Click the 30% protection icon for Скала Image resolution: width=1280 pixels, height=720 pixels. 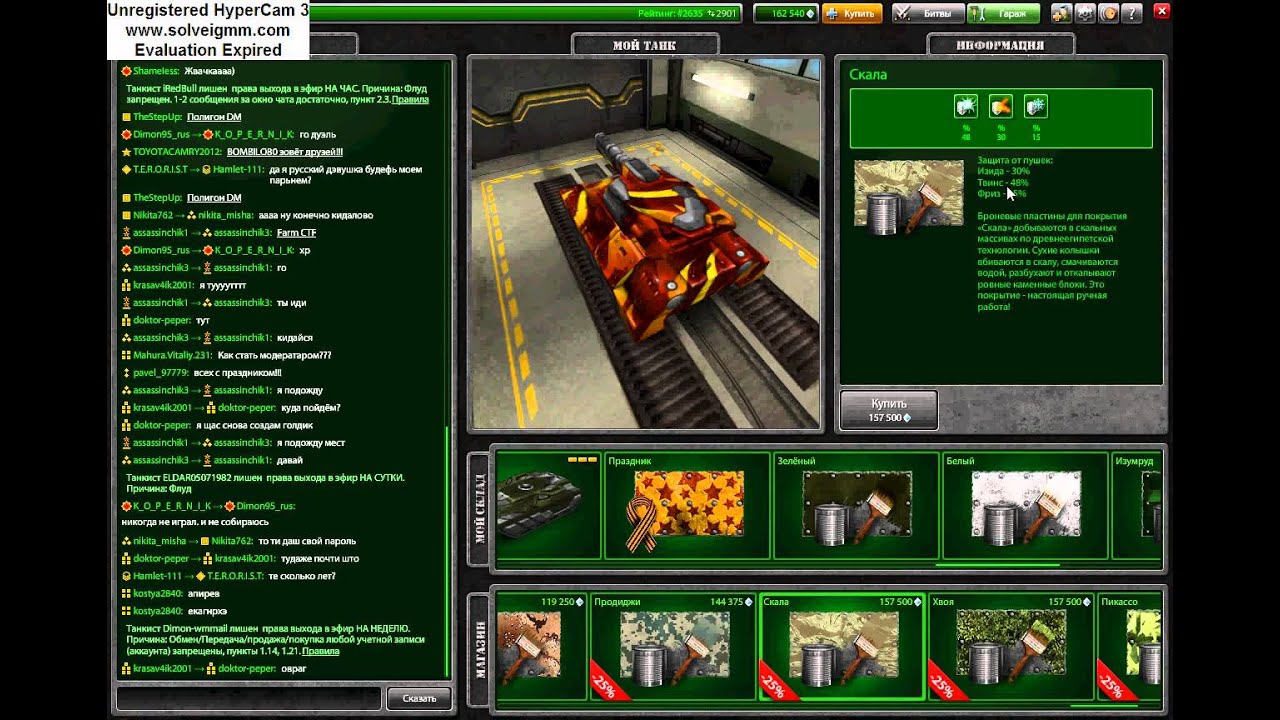pos(1001,106)
